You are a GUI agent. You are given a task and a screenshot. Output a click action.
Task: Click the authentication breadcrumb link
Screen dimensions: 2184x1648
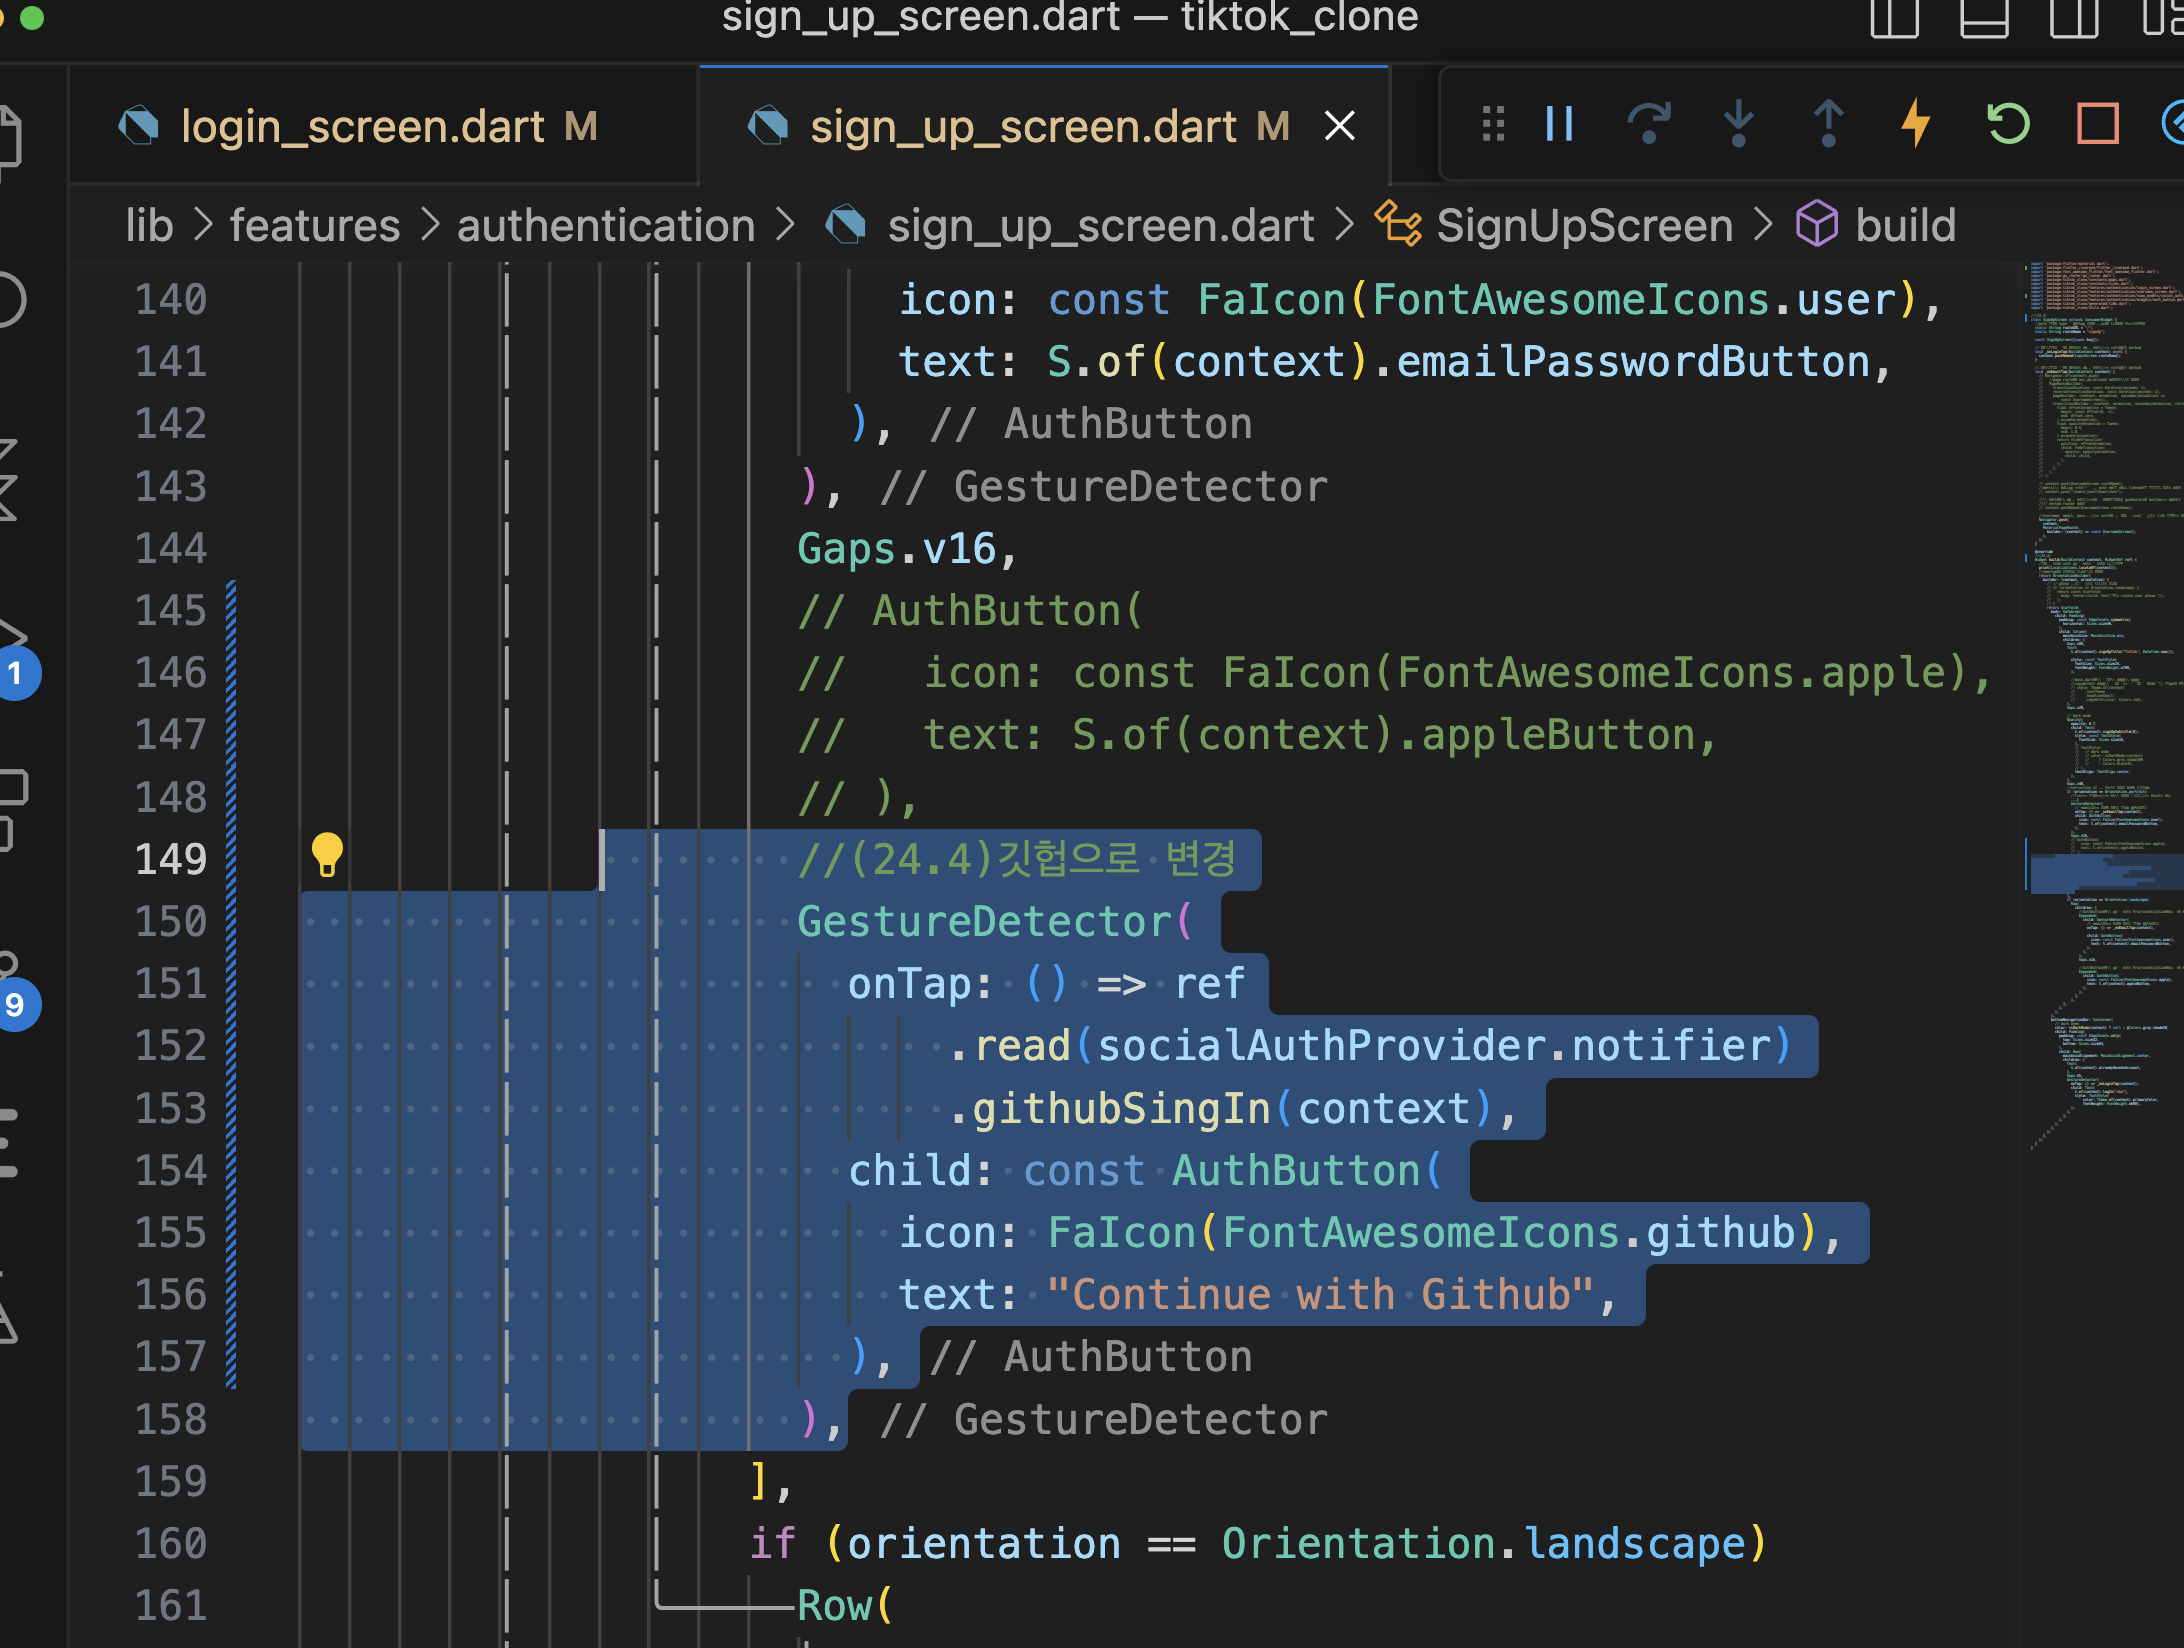(x=605, y=225)
